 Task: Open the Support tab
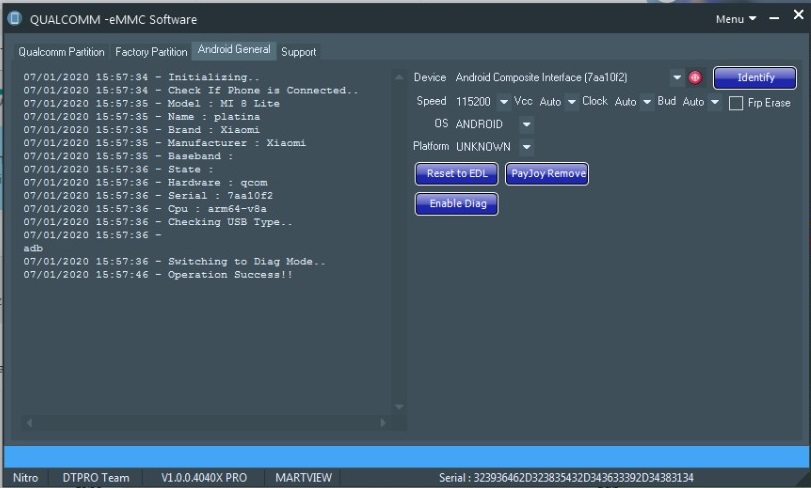coord(298,52)
